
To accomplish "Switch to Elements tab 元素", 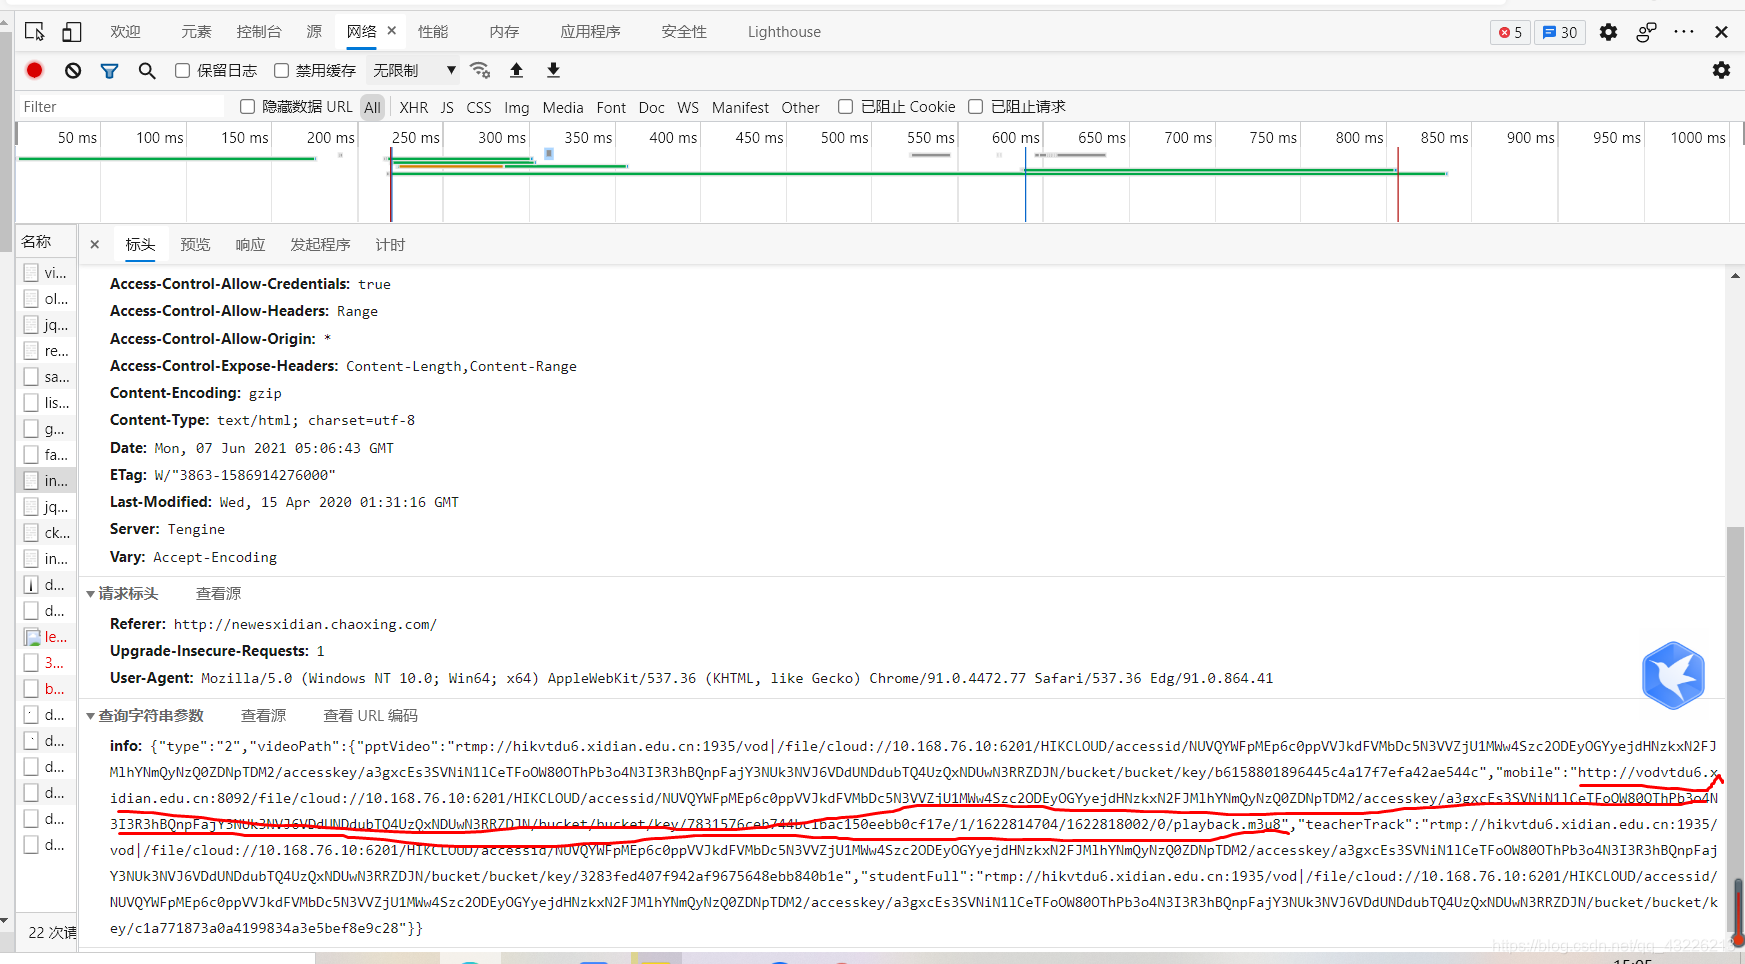I will click(x=196, y=32).
